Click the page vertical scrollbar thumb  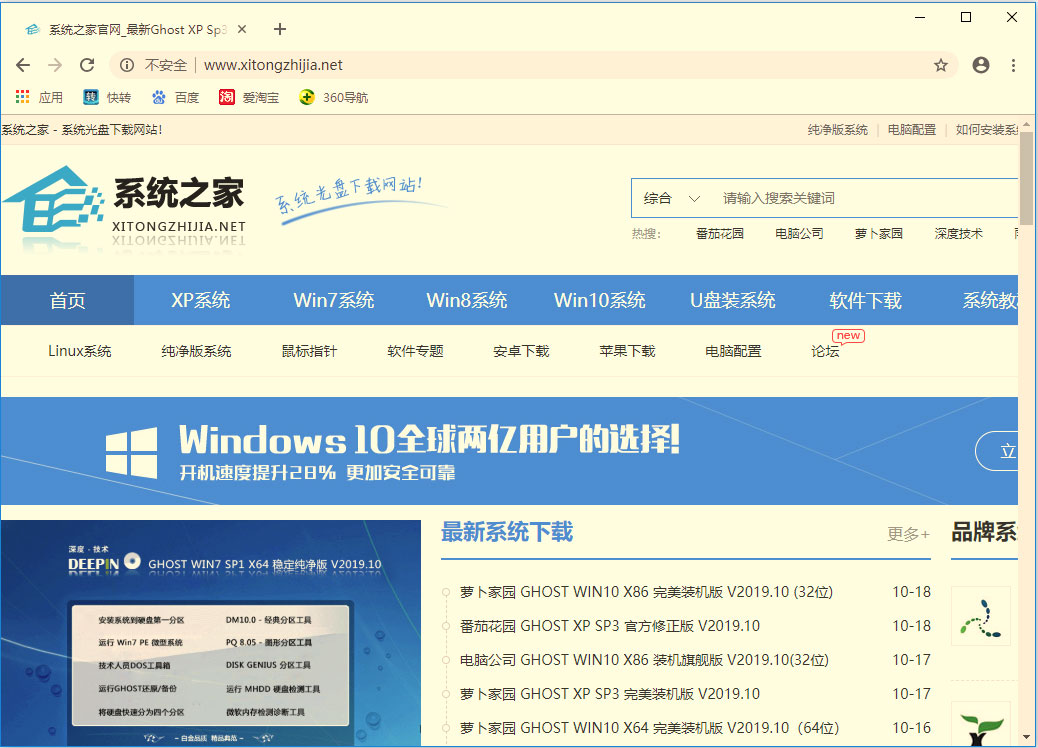(1027, 178)
